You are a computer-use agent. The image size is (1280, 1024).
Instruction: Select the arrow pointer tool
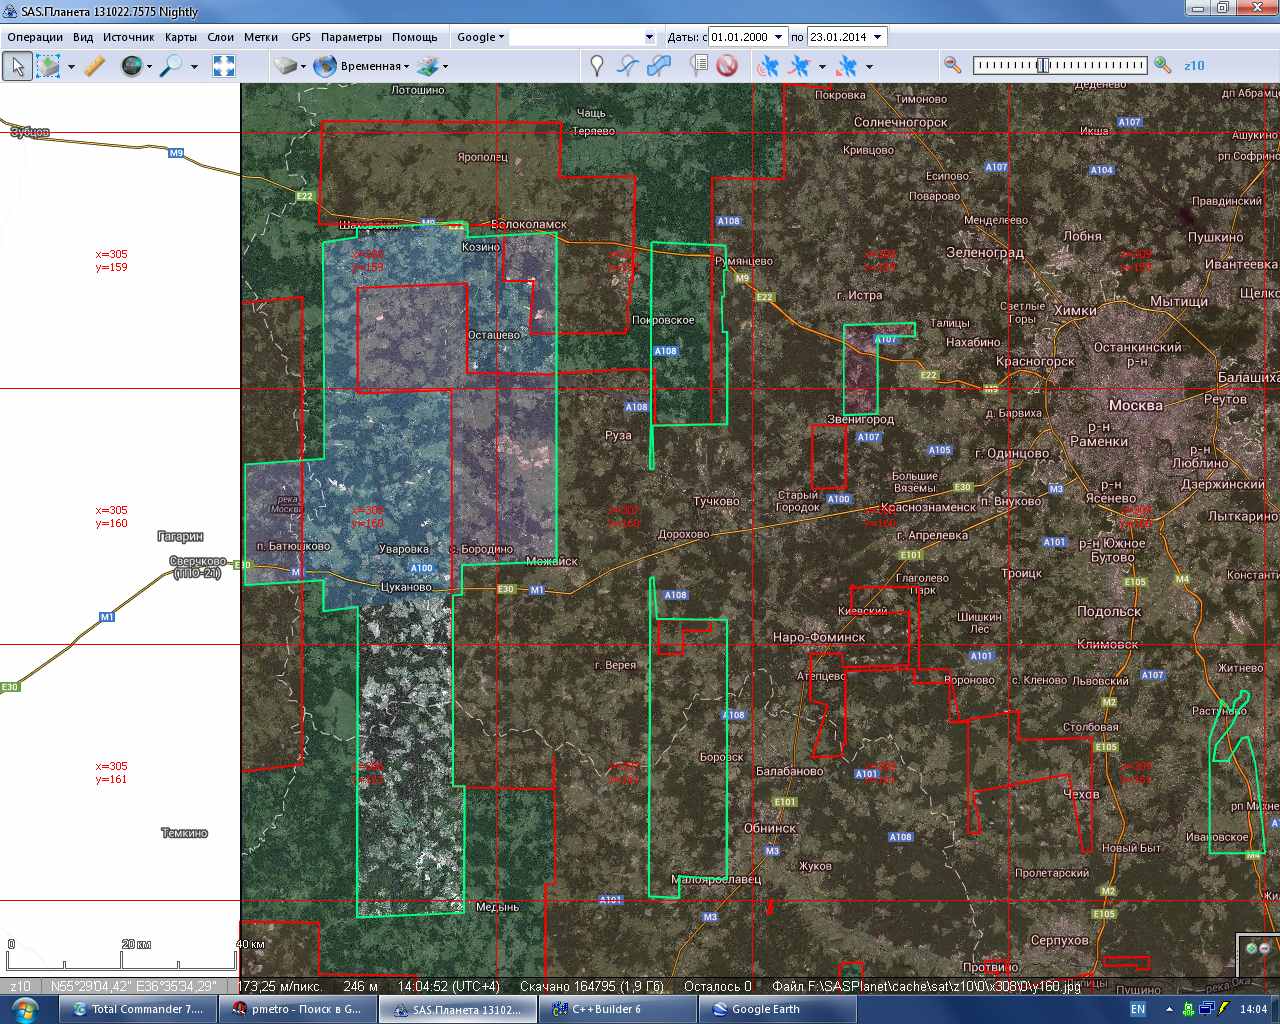17,66
